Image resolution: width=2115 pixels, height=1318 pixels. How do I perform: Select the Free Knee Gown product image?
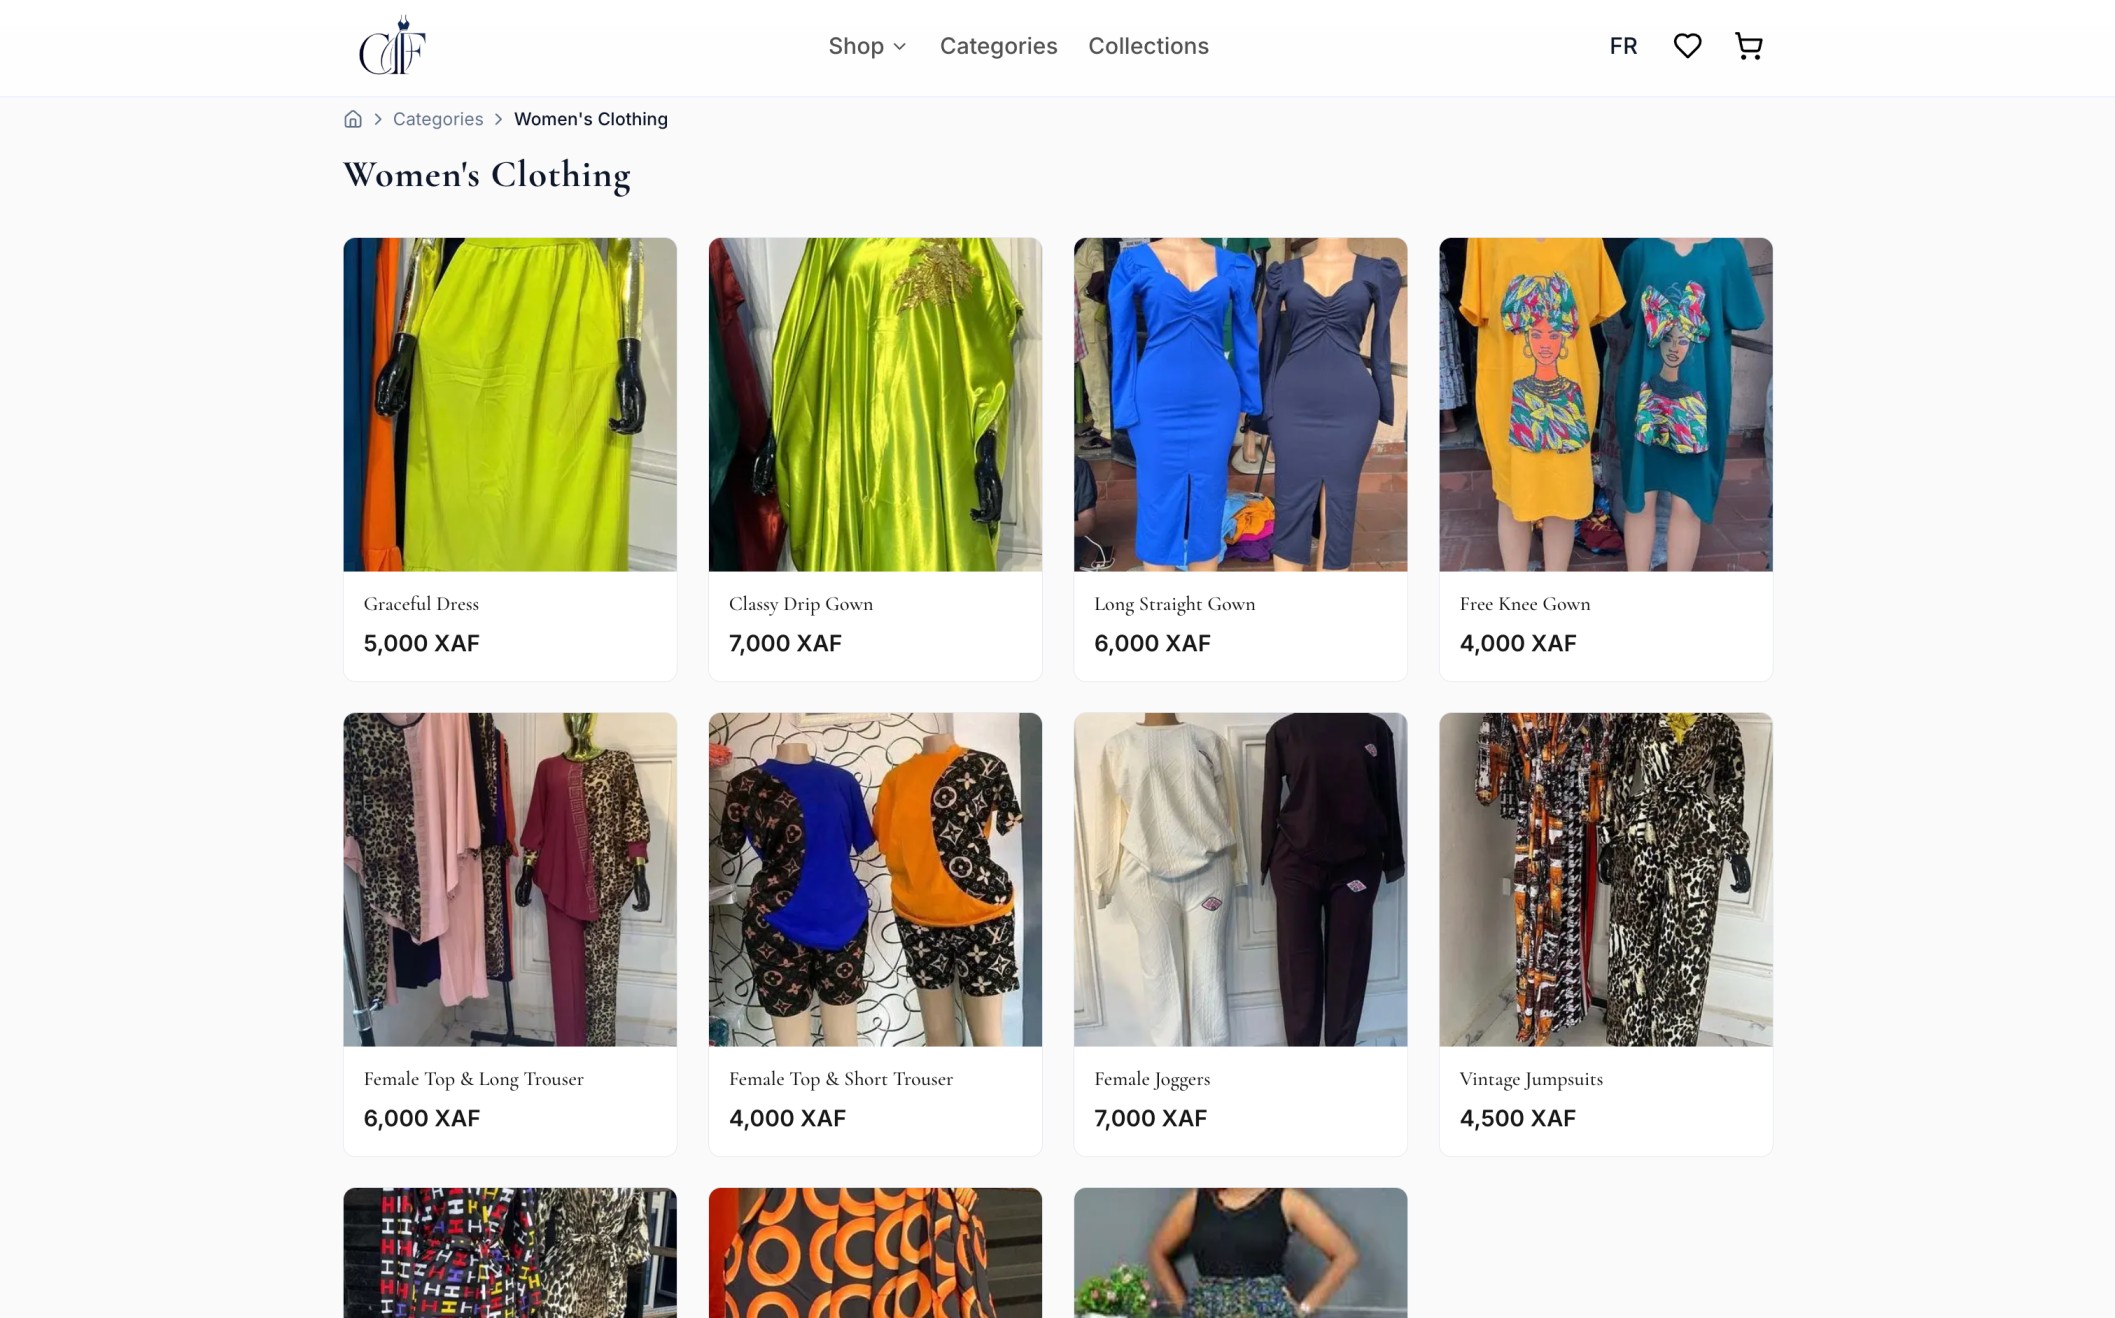(x=1605, y=403)
